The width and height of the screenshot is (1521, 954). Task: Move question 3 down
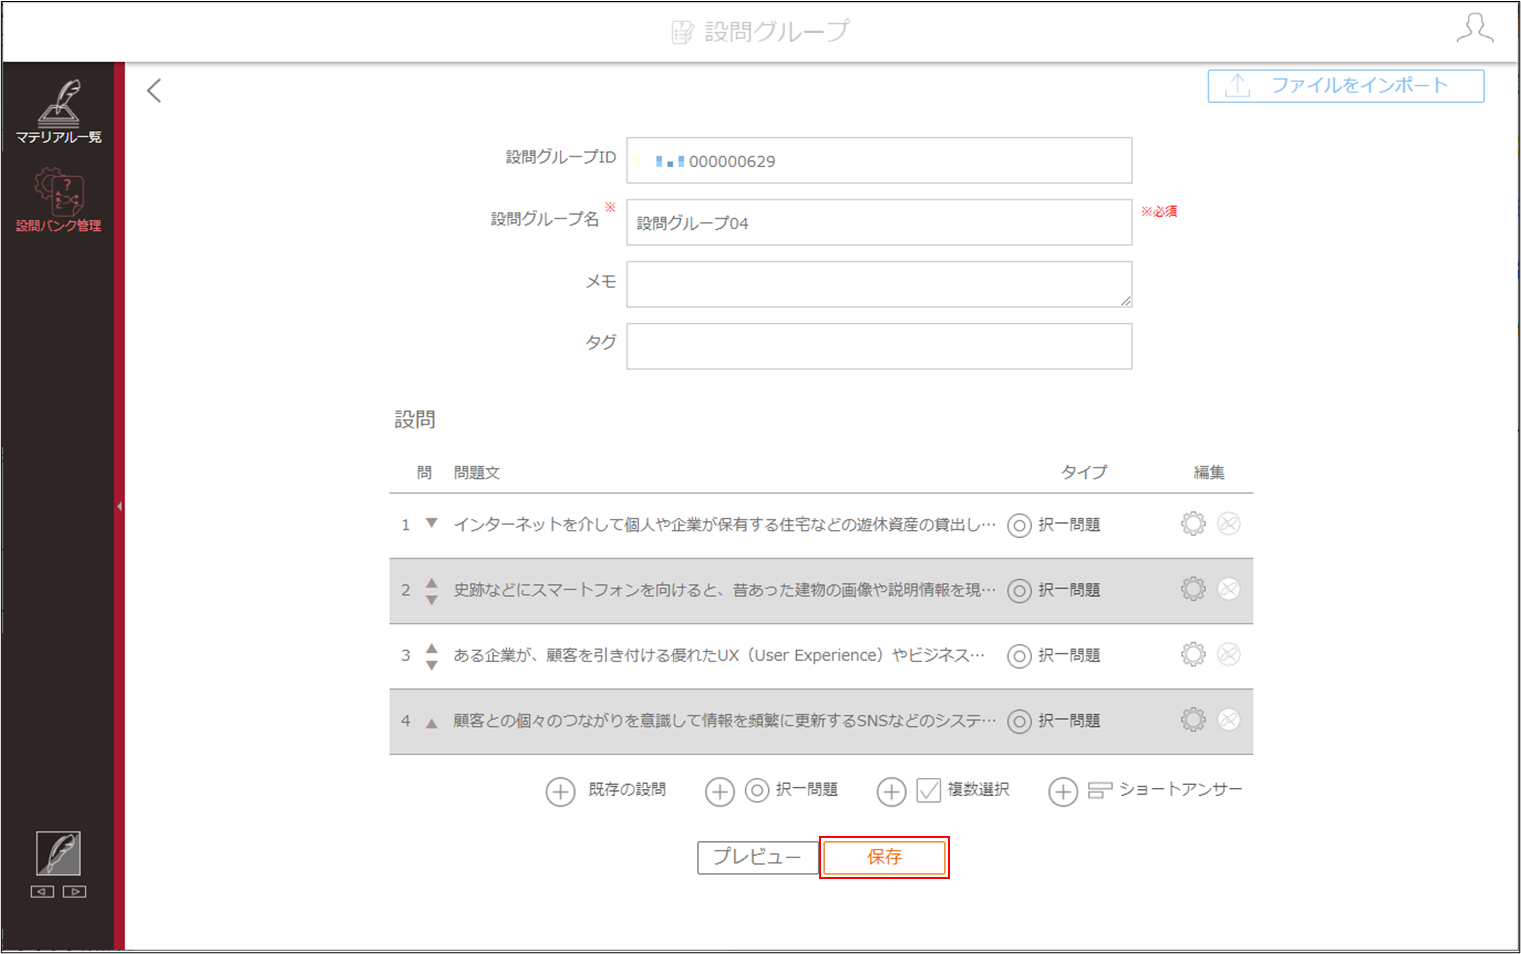[432, 665]
